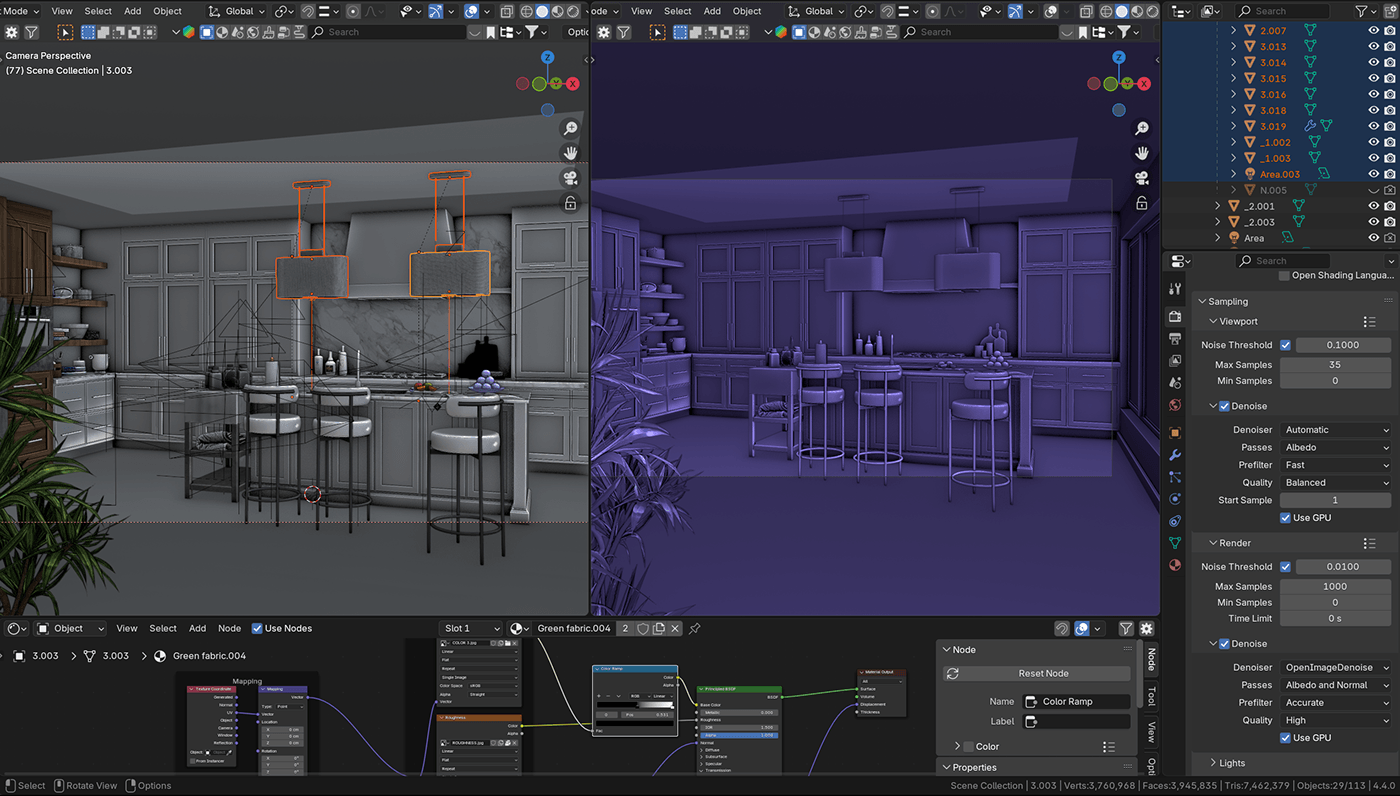The width and height of the screenshot is (1400, 796).
Task: Uncheck Viewport Noise Threshold checkbox
Action: pos(1285,345)
